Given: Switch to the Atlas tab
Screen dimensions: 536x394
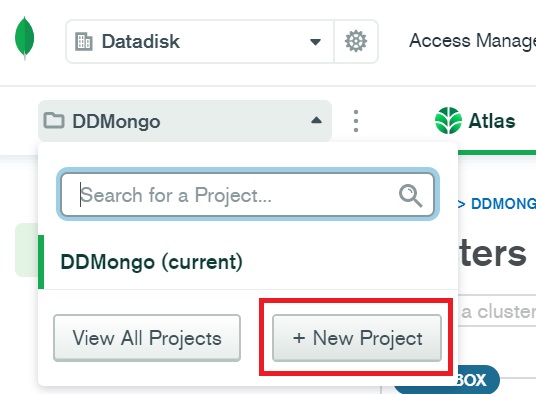Looking at the screenshot, I should (x=475, y=121).
